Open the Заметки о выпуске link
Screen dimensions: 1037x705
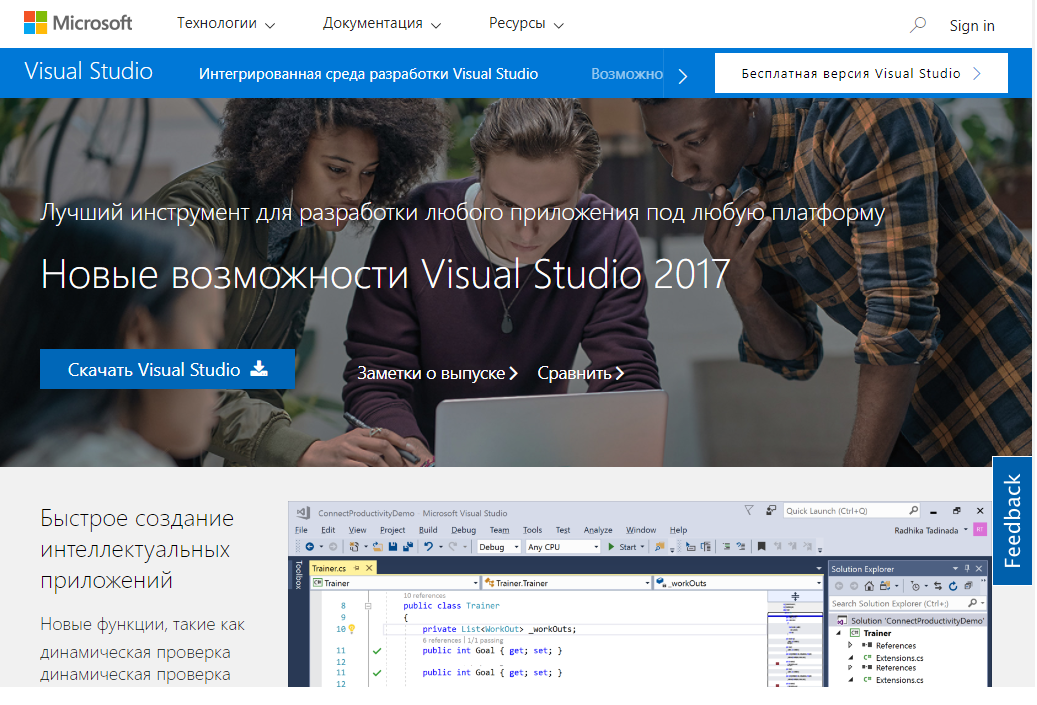pyautogui.click(x=437, y=373)
